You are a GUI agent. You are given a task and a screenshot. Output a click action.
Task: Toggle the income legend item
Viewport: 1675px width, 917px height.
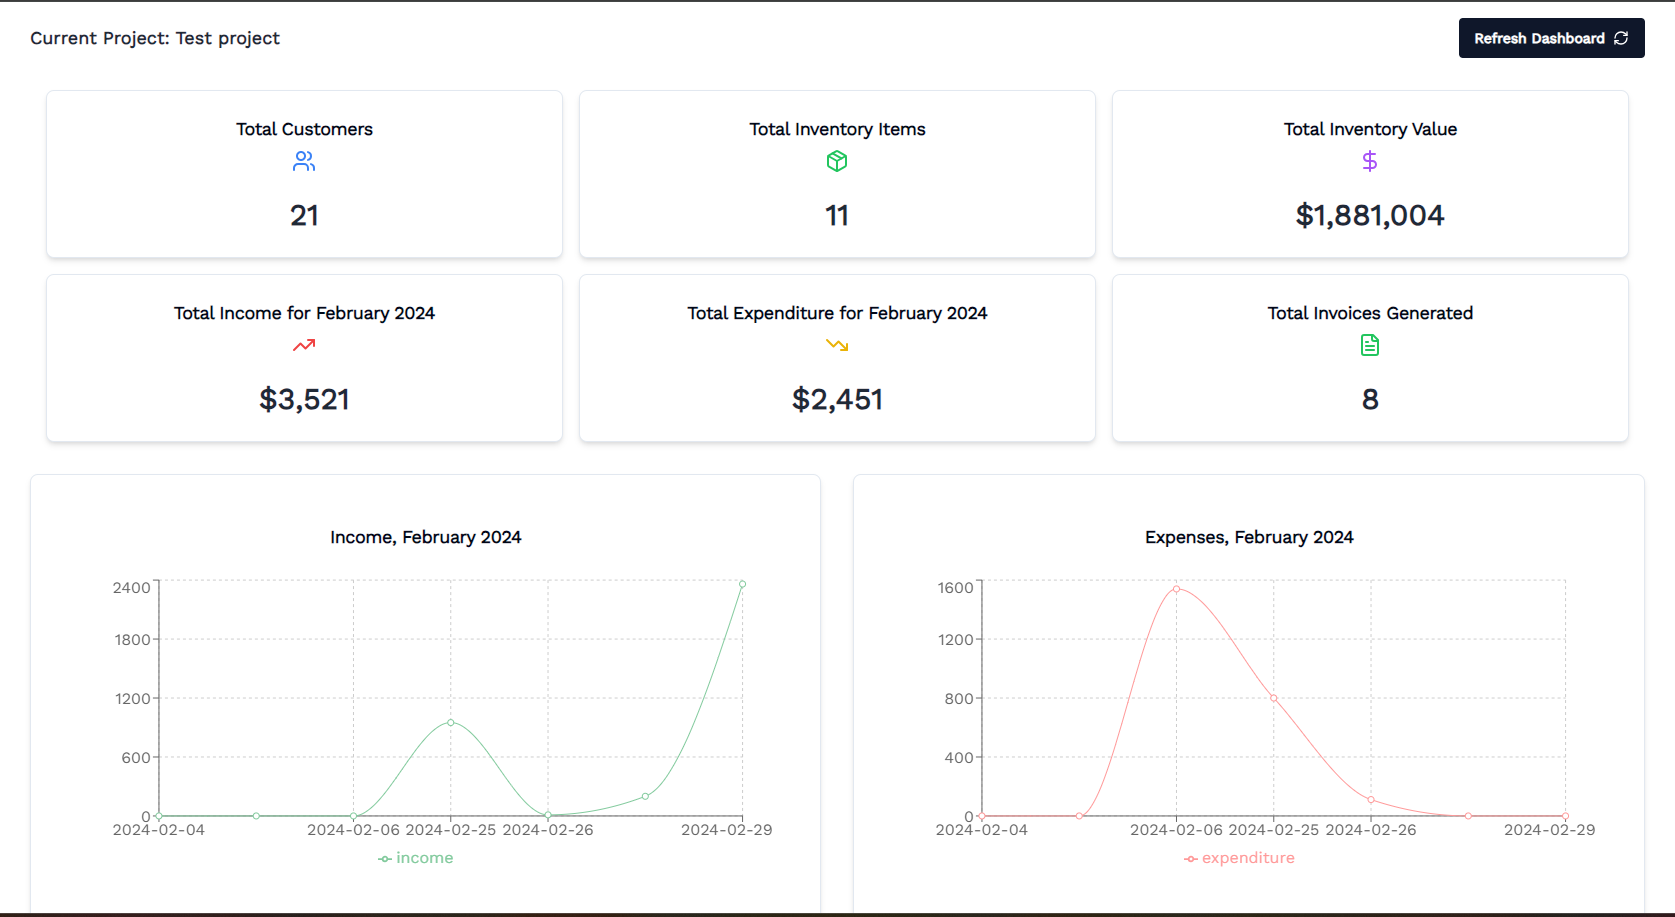coord(416,858)
